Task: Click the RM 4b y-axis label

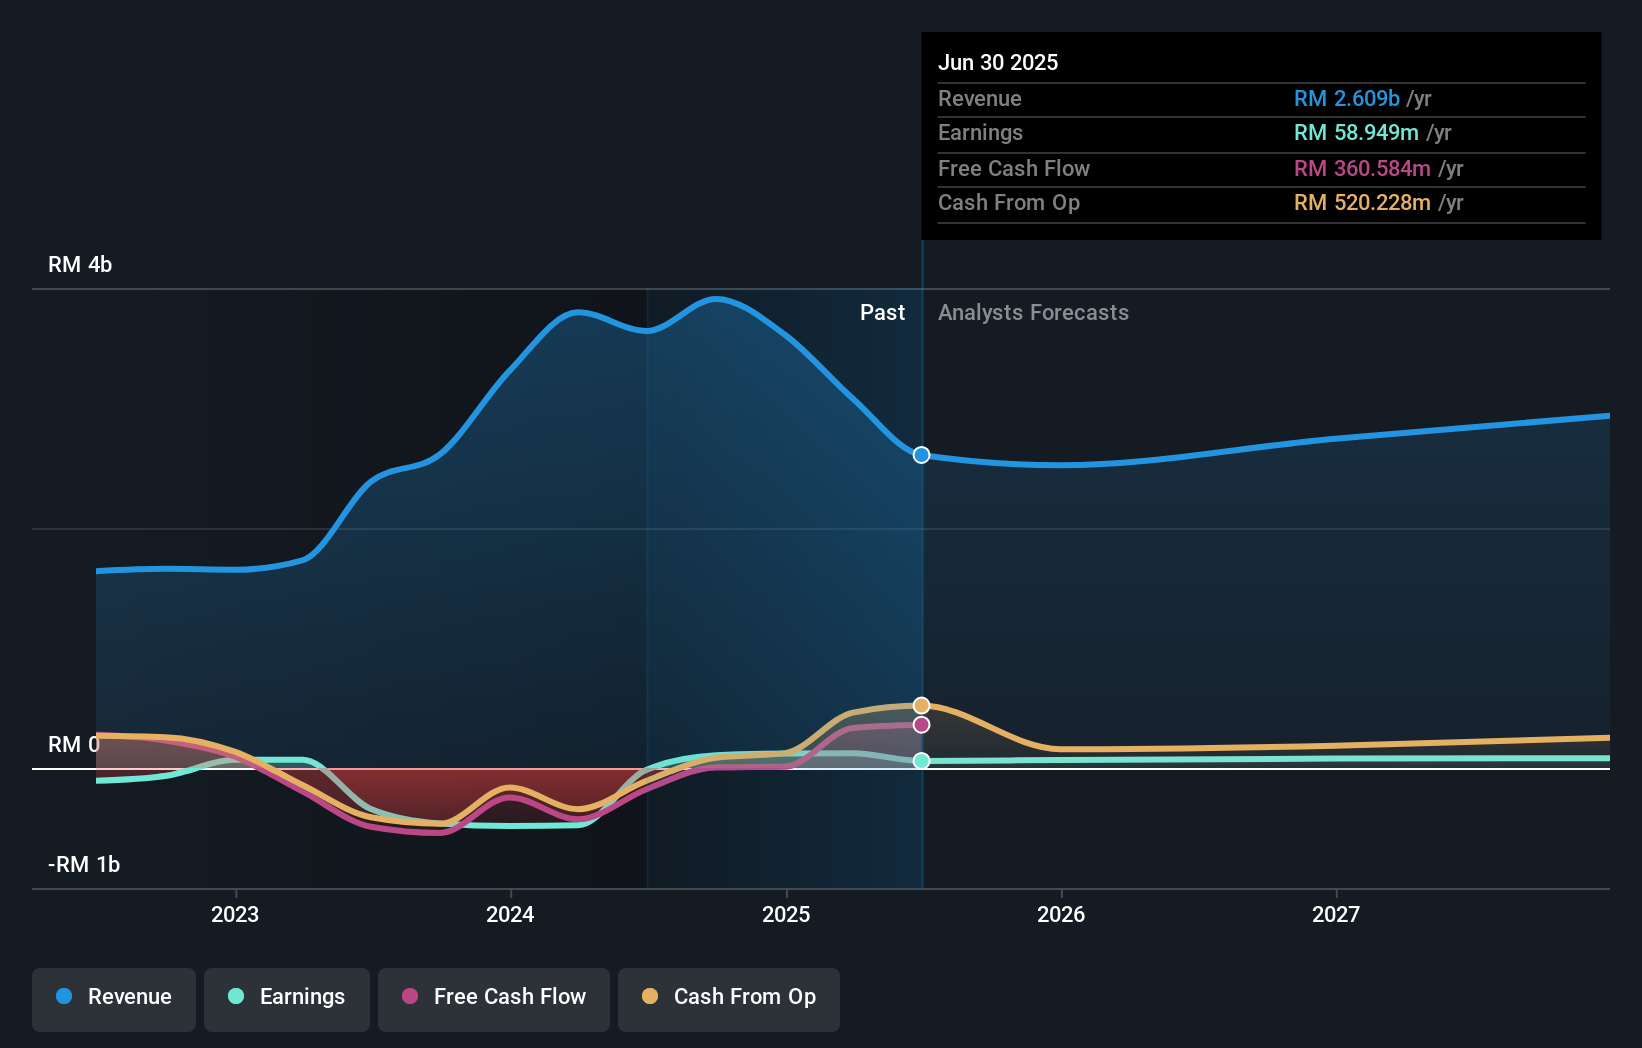Action: [80, 265]
